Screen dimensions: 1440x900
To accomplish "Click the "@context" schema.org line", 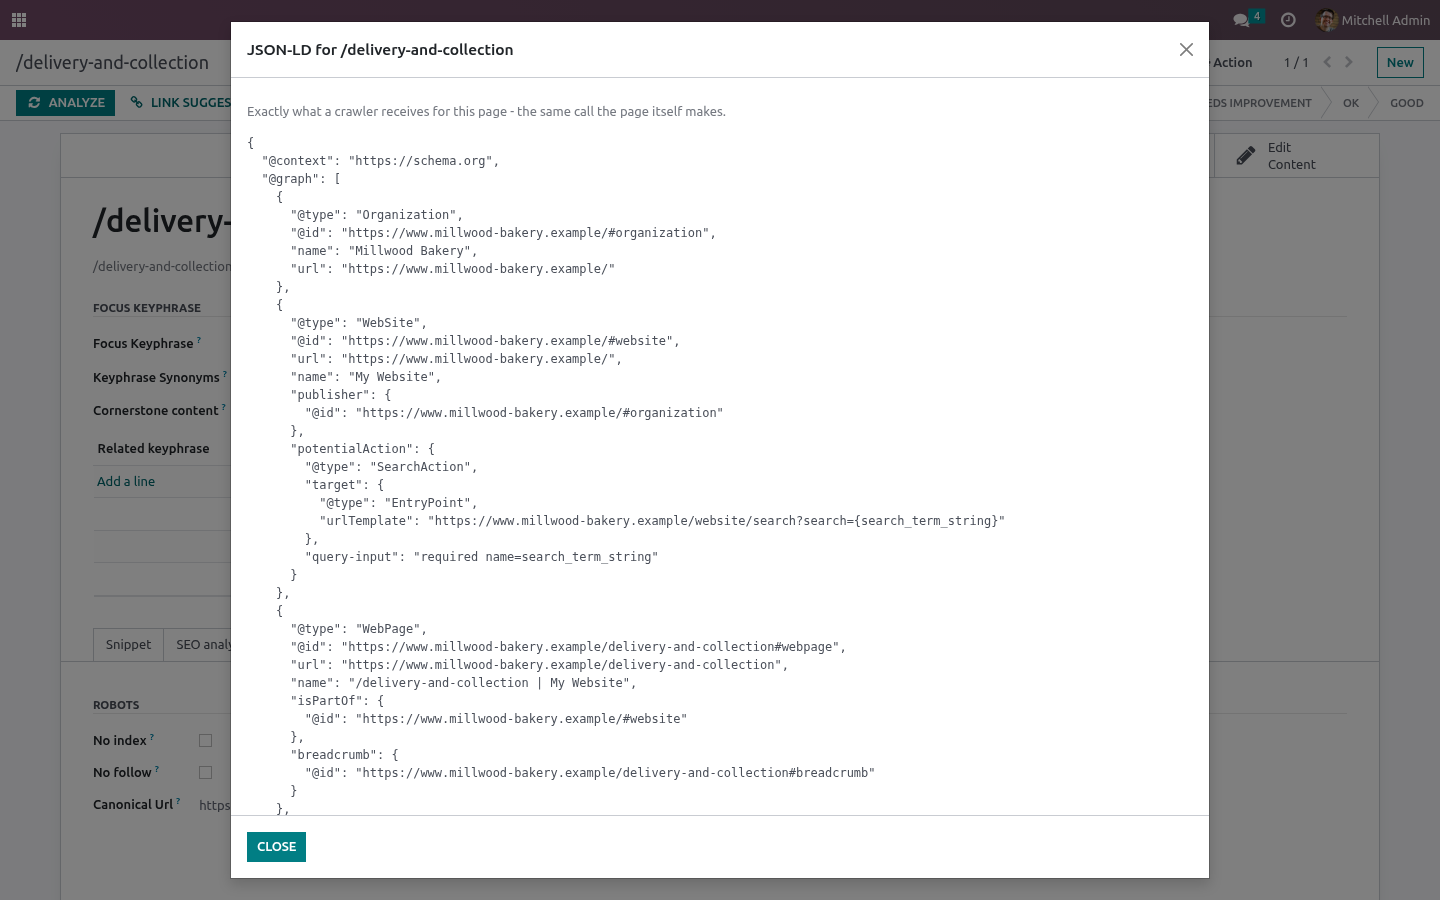I will tap(380, 161).
